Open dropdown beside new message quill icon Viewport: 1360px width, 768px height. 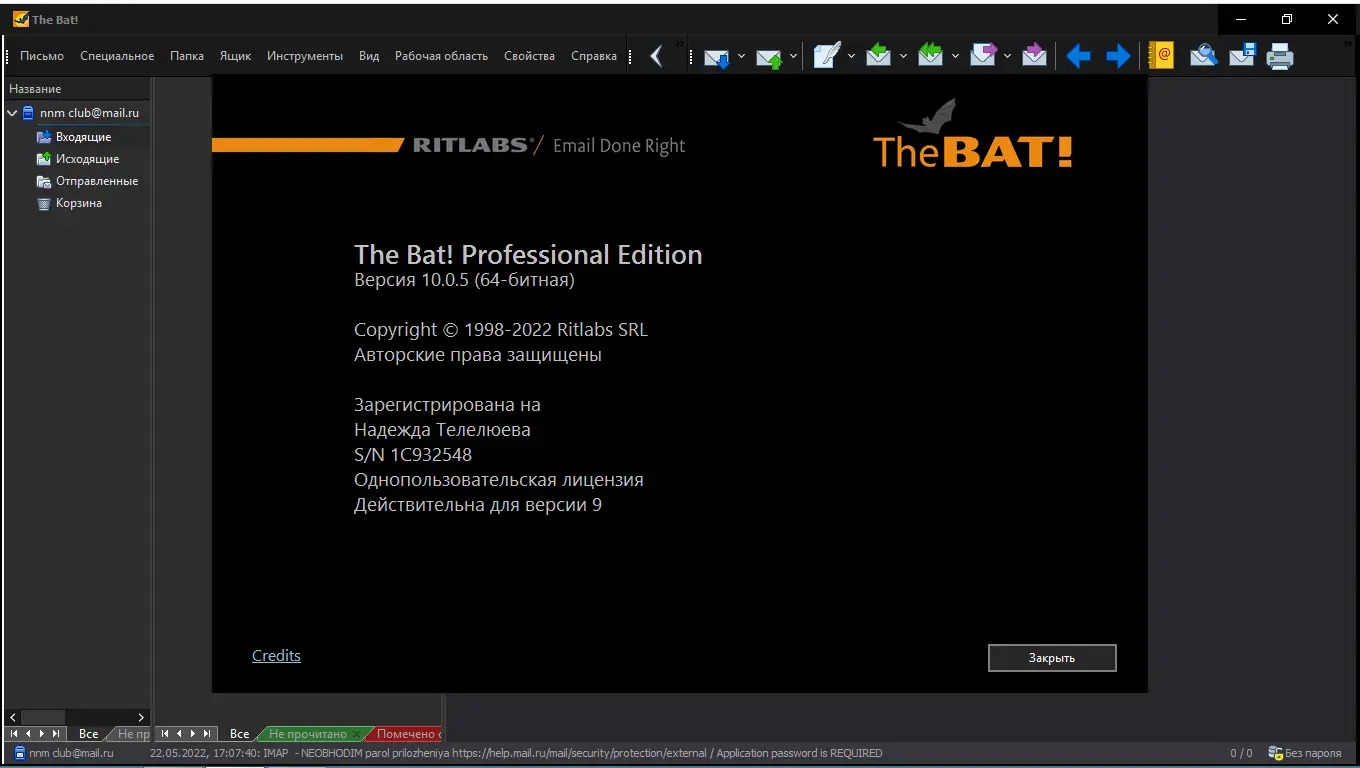pyautogui.click(x=851, y=57)
